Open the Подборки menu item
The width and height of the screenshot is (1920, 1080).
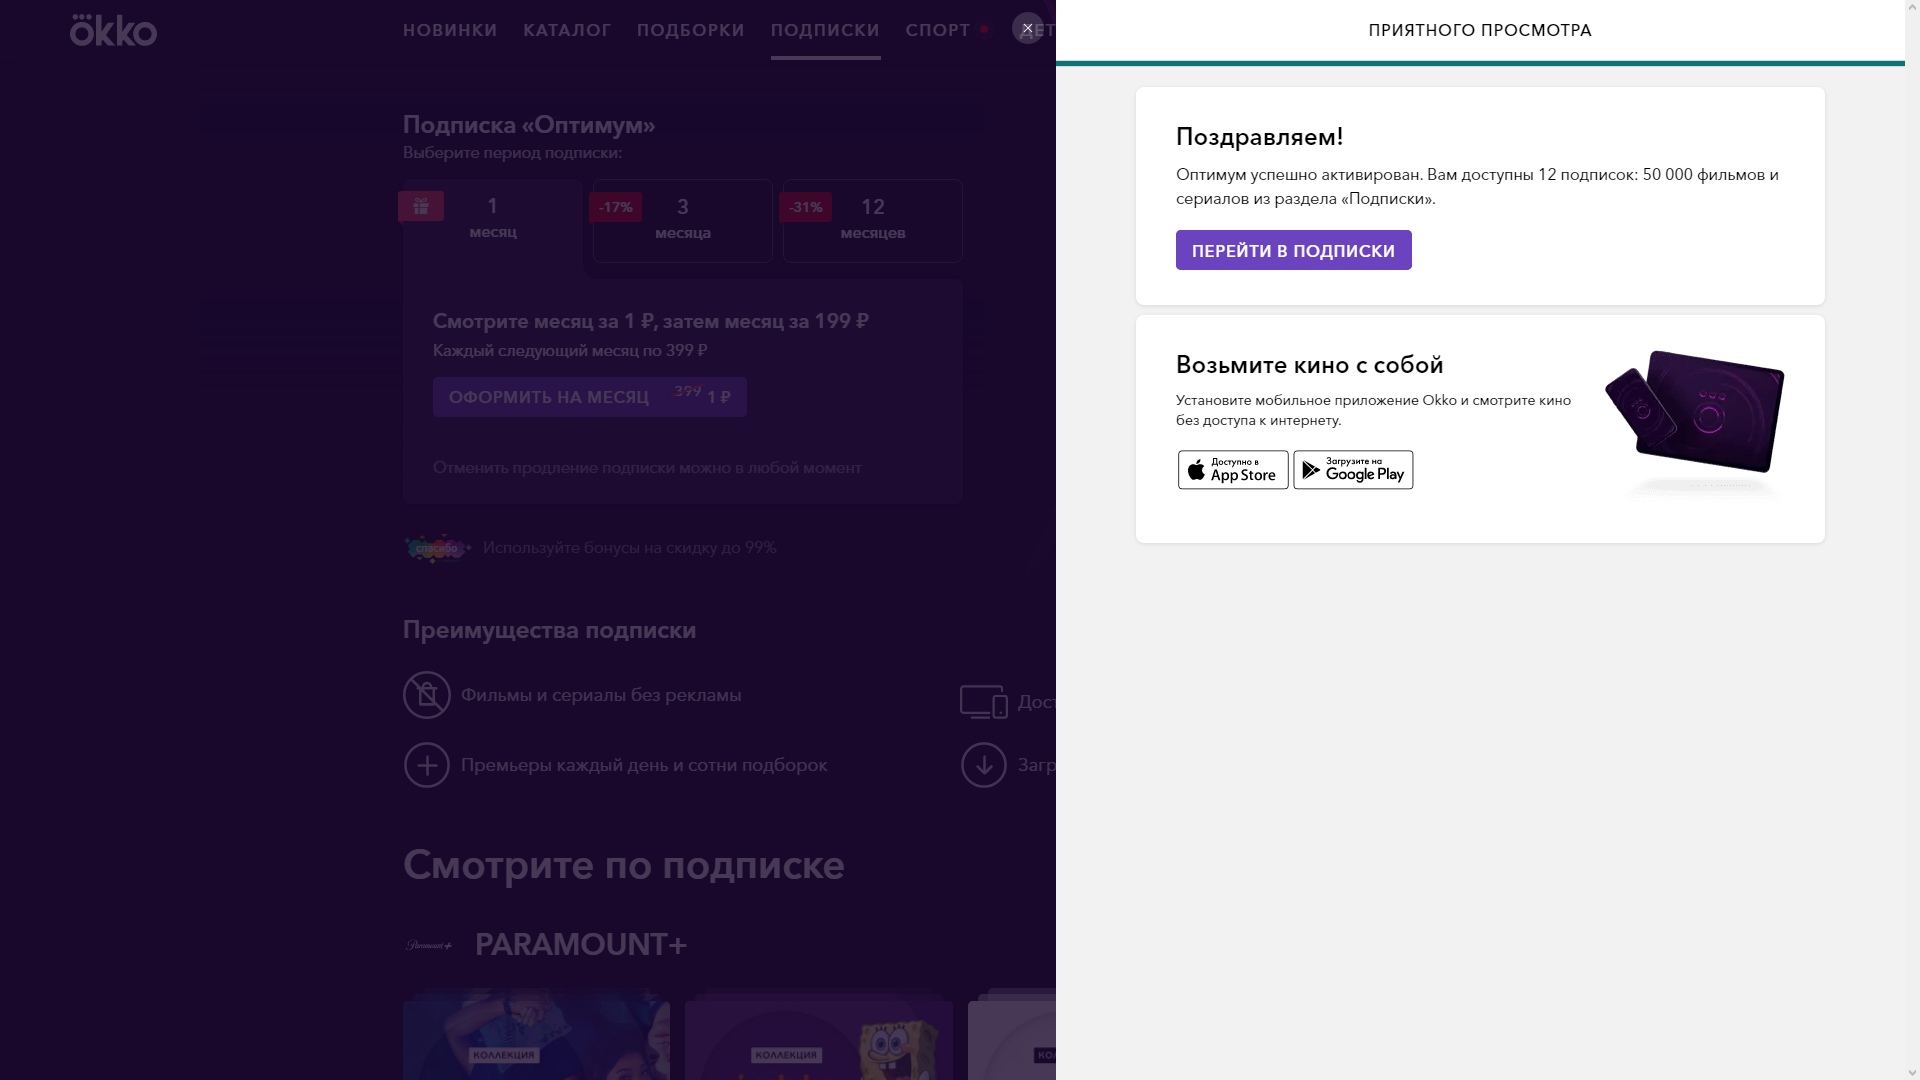(691, 30)
